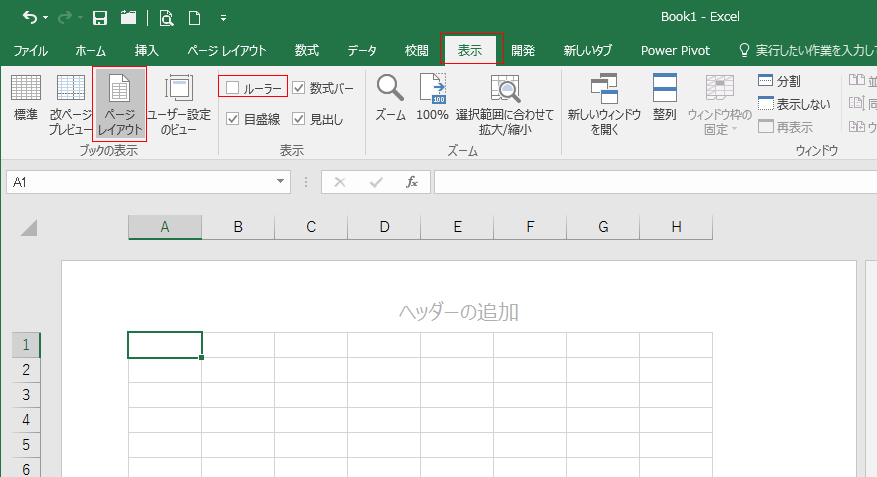Click the Undo arrow icon
This screenshot has height=477, width=877.
point(30,18)
